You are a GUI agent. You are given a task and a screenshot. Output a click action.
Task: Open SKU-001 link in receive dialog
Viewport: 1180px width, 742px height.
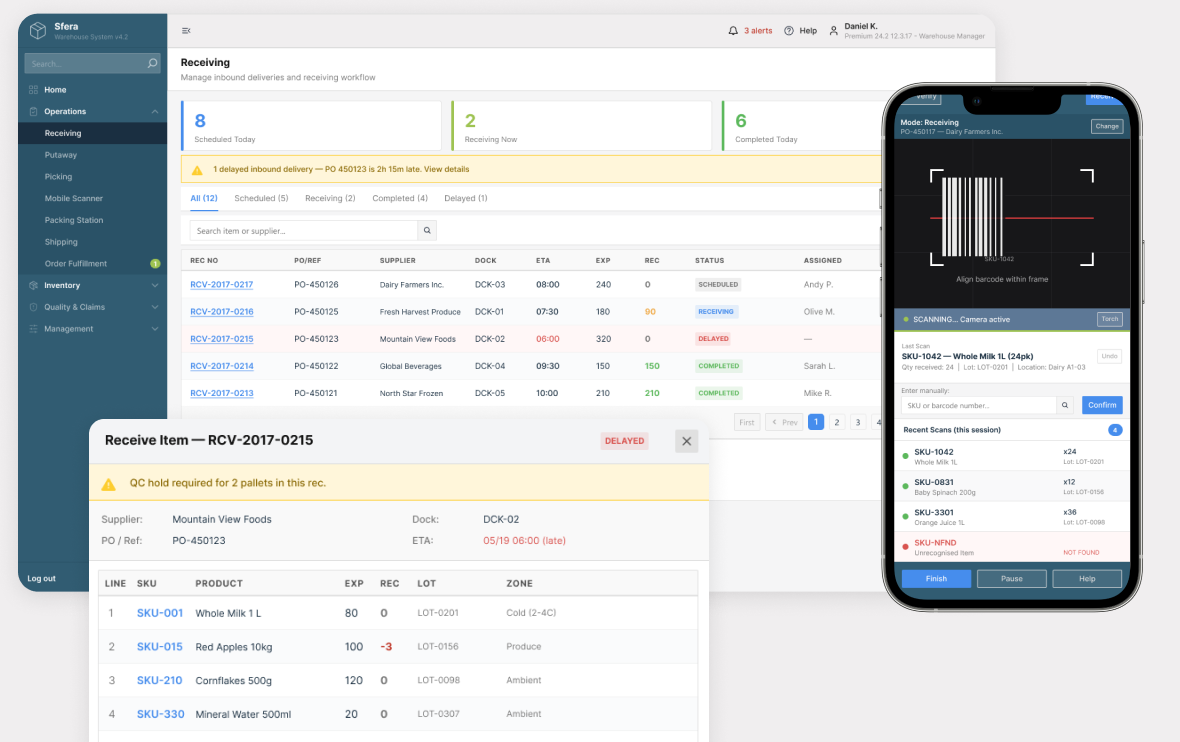[160, 613]
